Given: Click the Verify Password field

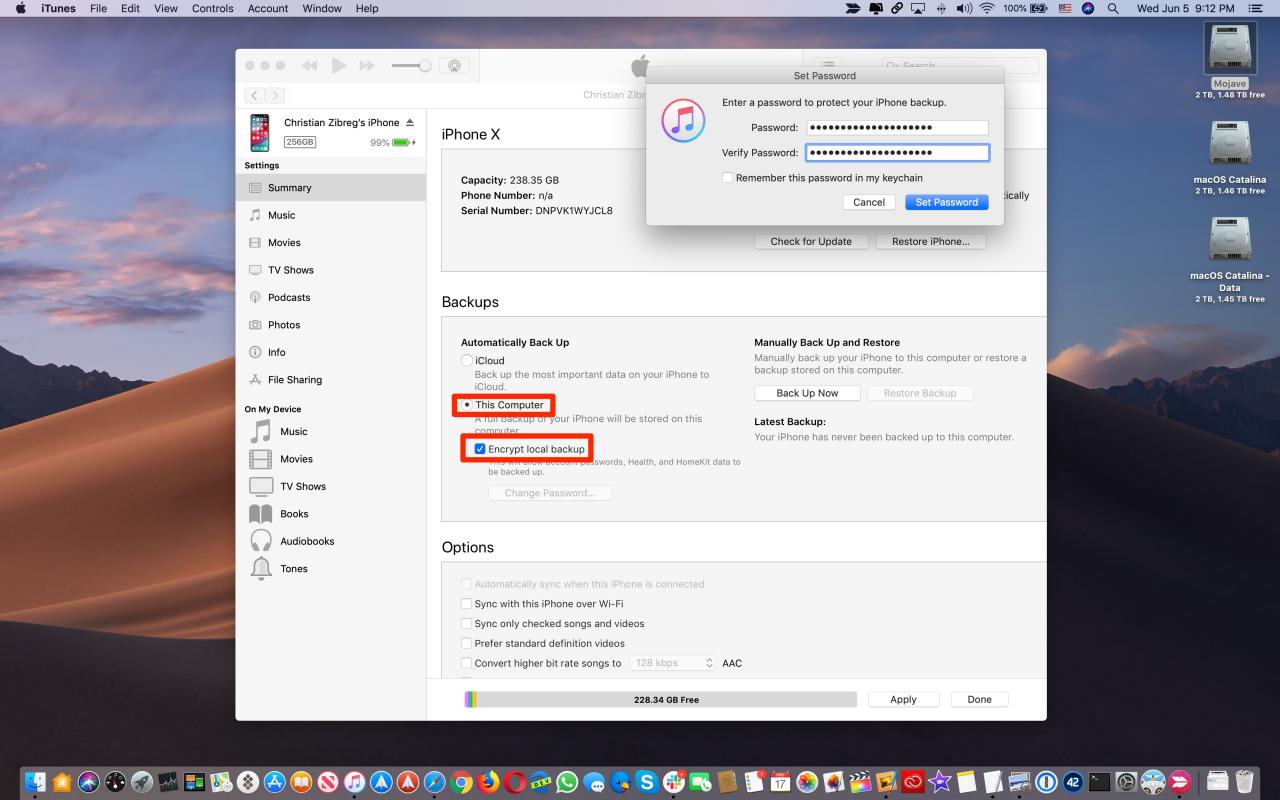Looking at the screenshot, I should coord(897,152).
